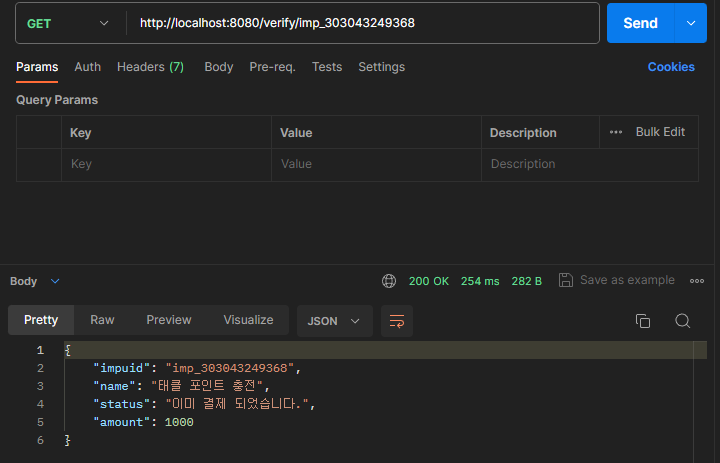The width and height of the screenshot is (720, 463).
Task: Click the save as example disk icon
Action: (566, 280)
